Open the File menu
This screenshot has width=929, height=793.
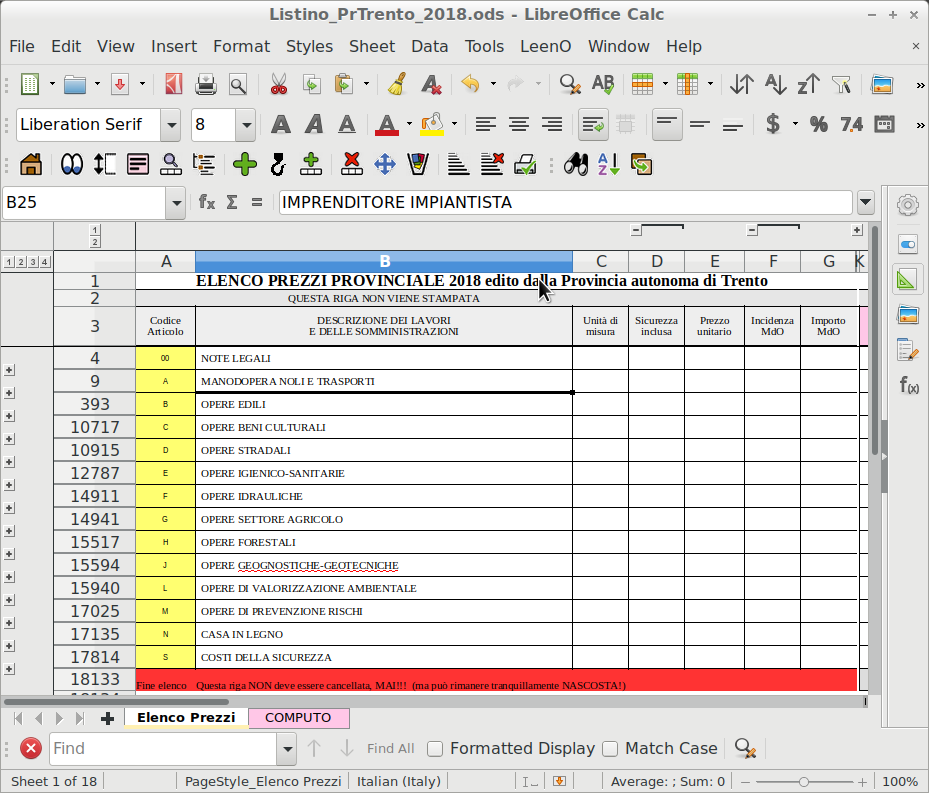22,46
